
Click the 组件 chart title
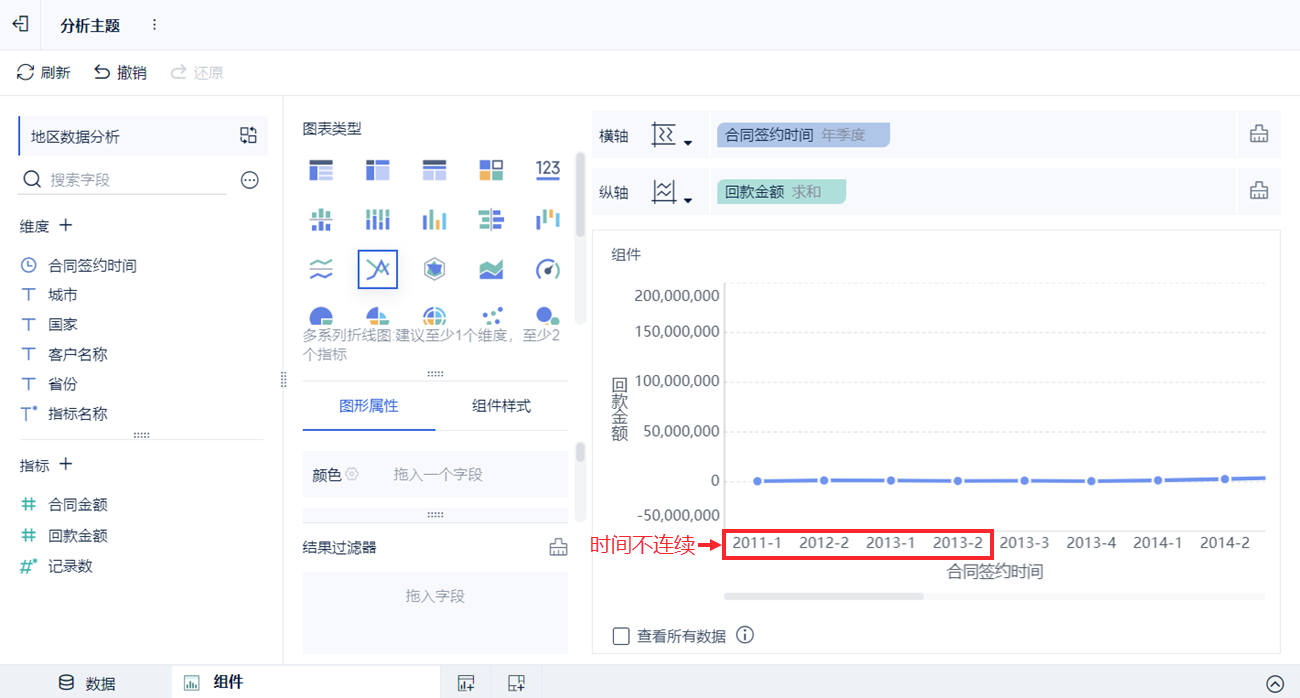[x=626, y=255]
